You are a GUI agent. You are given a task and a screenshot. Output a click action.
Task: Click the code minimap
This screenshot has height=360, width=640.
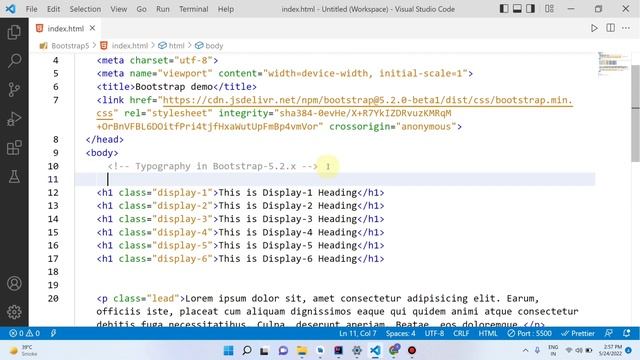coord(613,64)
